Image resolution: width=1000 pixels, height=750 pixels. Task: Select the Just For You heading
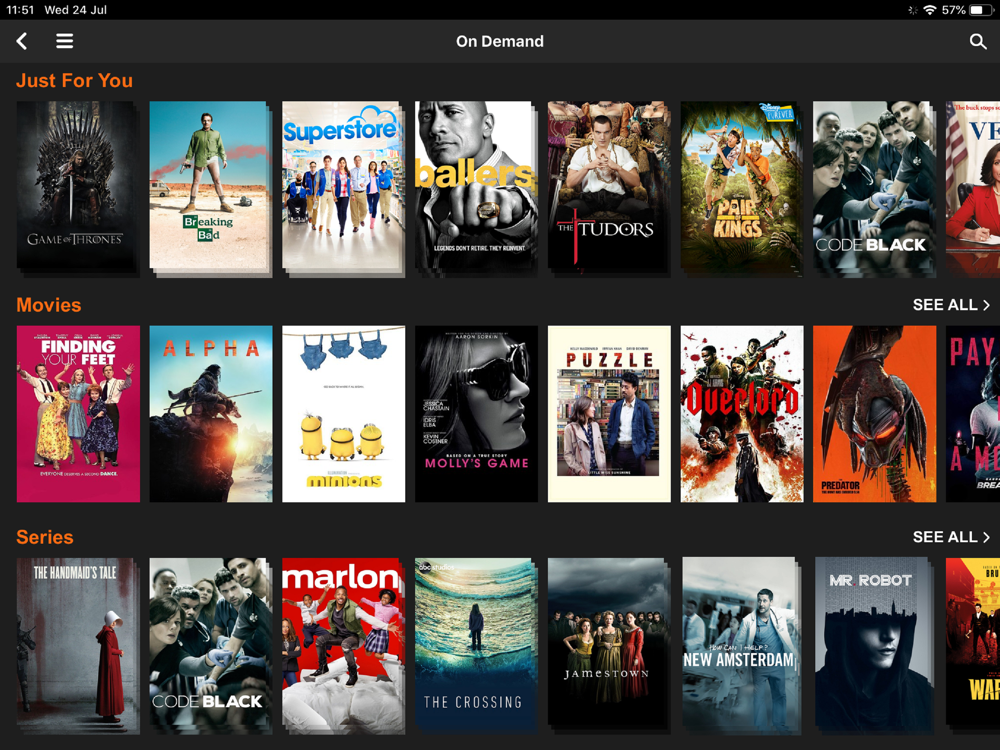click(75, 80)
